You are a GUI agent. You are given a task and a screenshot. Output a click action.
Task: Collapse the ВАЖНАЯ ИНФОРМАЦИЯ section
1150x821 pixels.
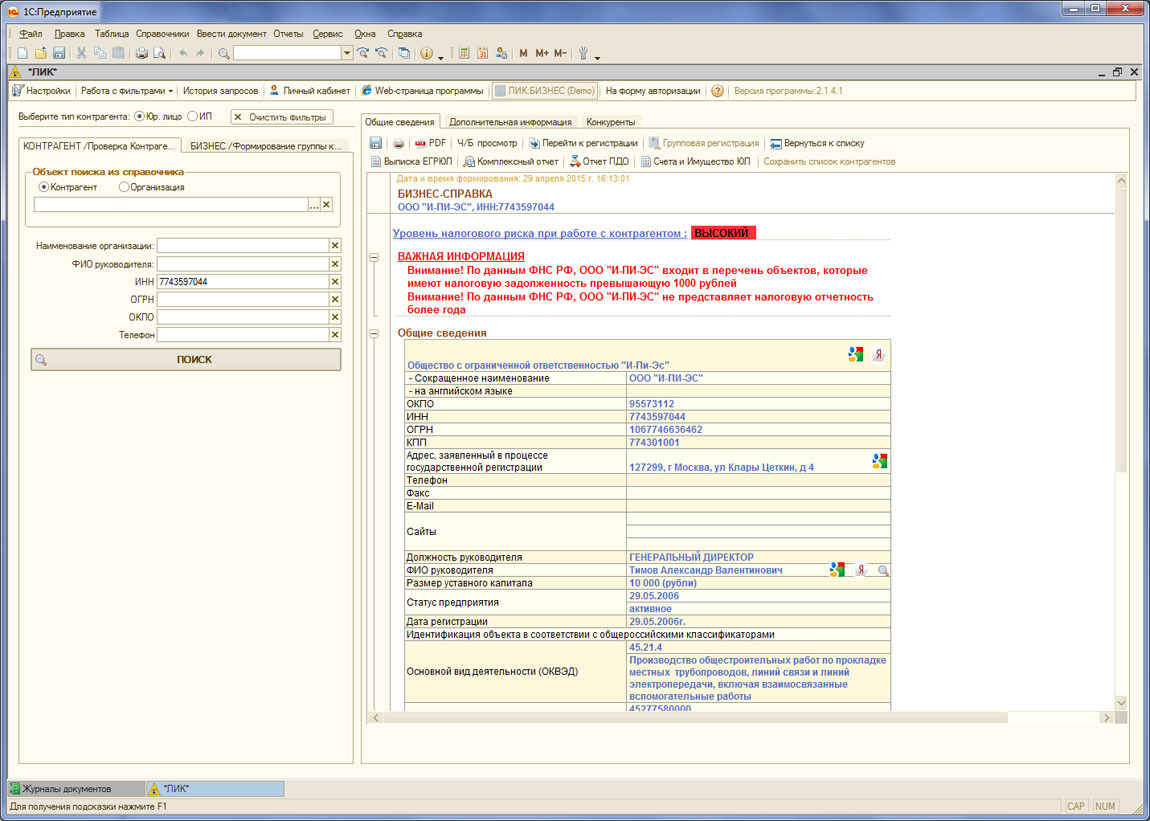click(375, 257)
